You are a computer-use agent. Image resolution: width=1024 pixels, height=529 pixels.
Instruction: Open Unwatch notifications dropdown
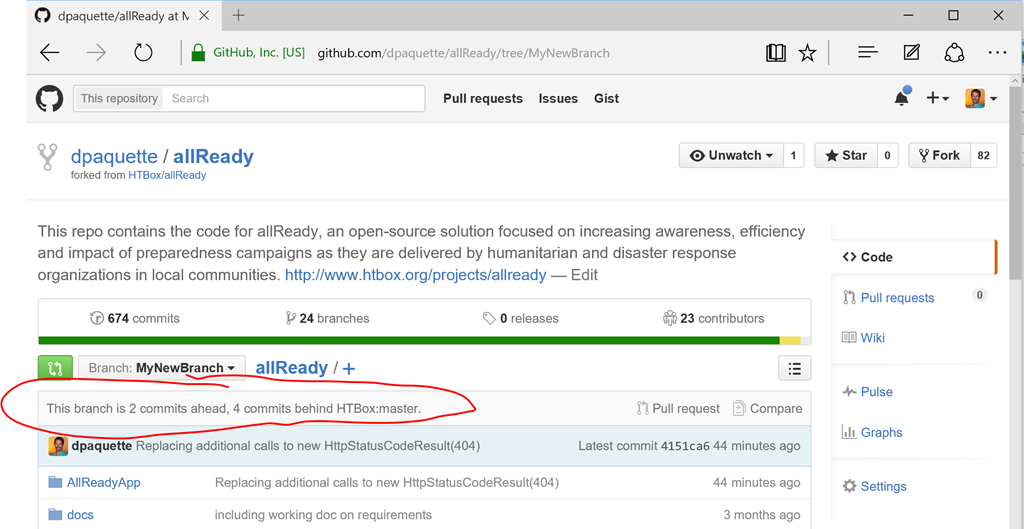coord(731,155)
